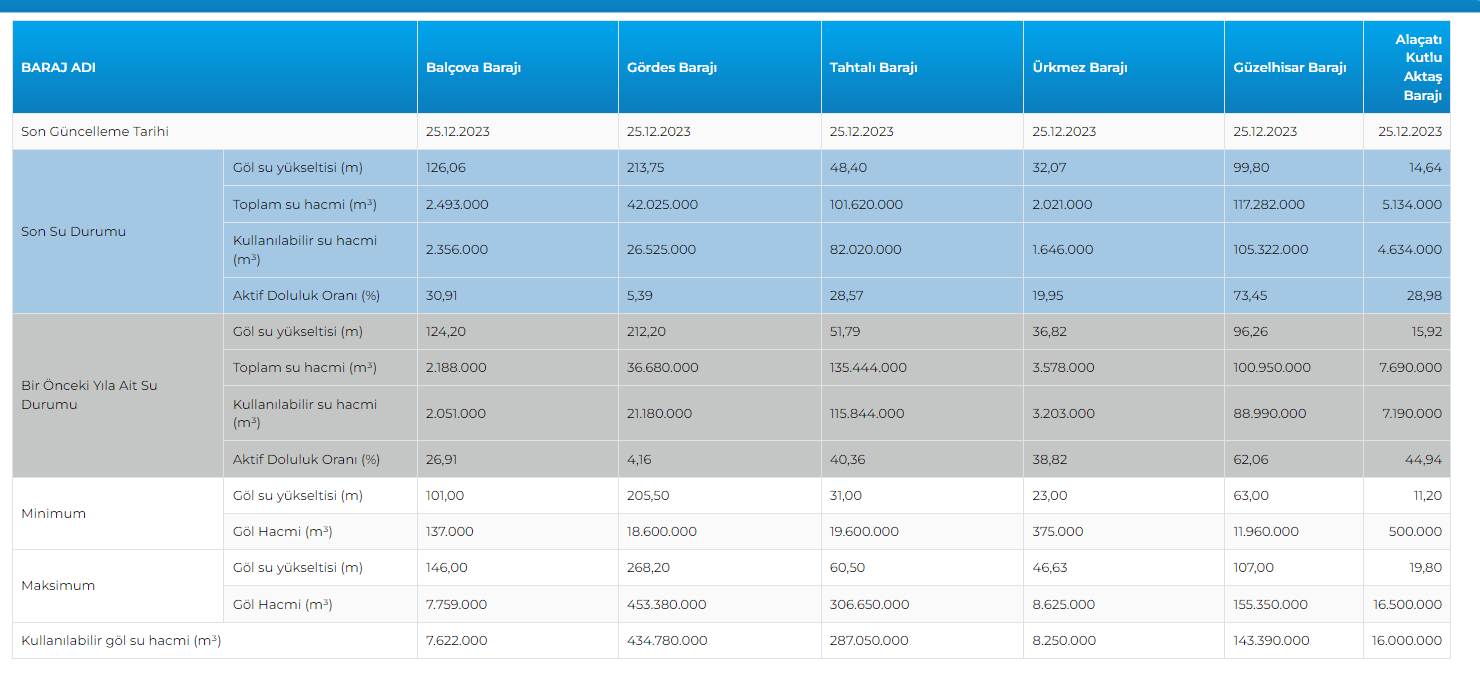This screenshot has width=1480, height=681.
Task: Select the 73,45 fill rate for Güzelhisar
Action: click(1250, 296)
